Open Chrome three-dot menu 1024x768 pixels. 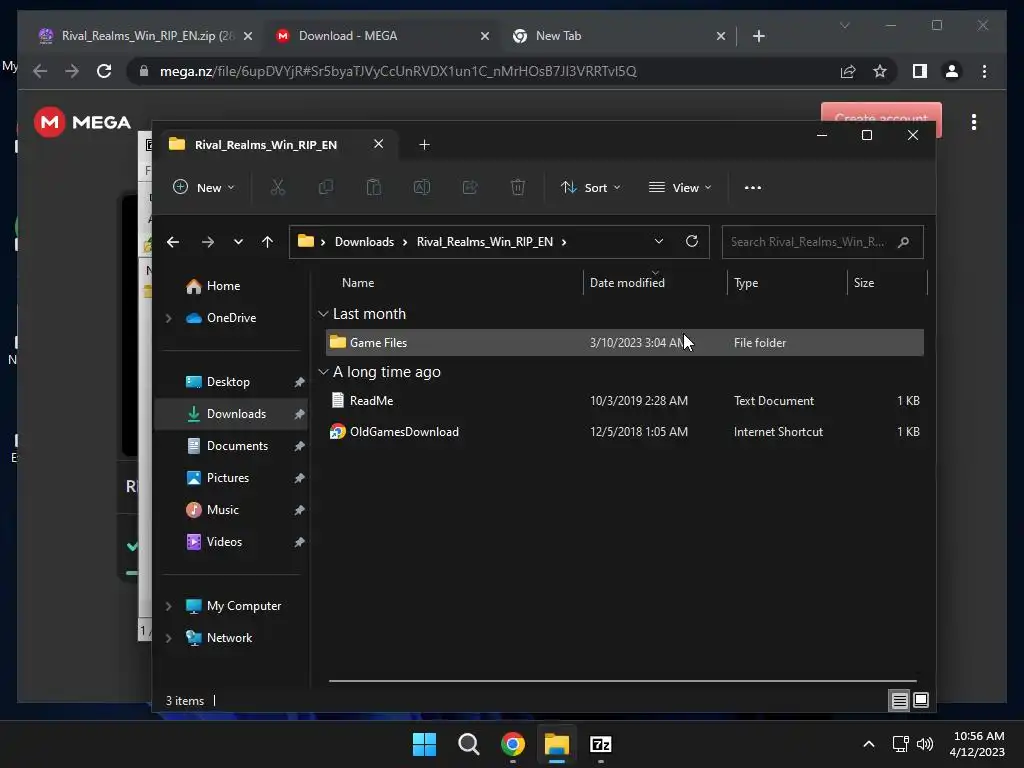tap(984, 71)
